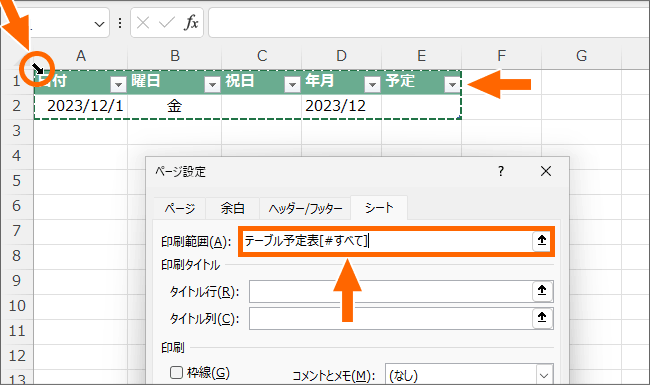Switch to ページ tab in dialog
The height and width of the screenshot is (385, 650).
(179, 208)
